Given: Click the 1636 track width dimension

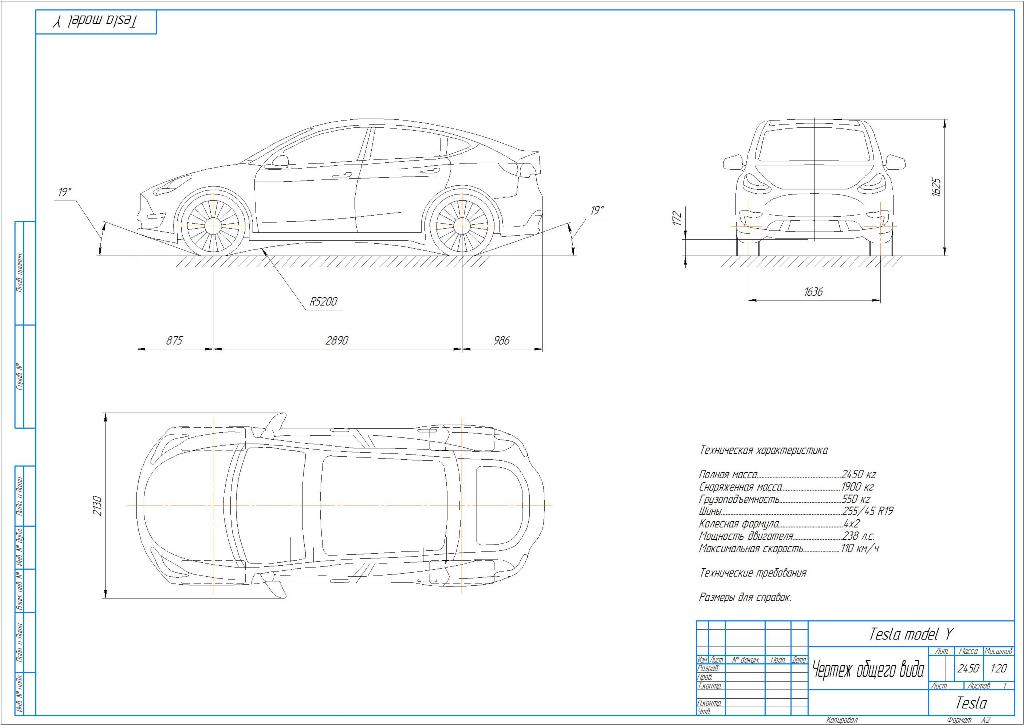Looking at the screenshot, I should tap(813, 291).
